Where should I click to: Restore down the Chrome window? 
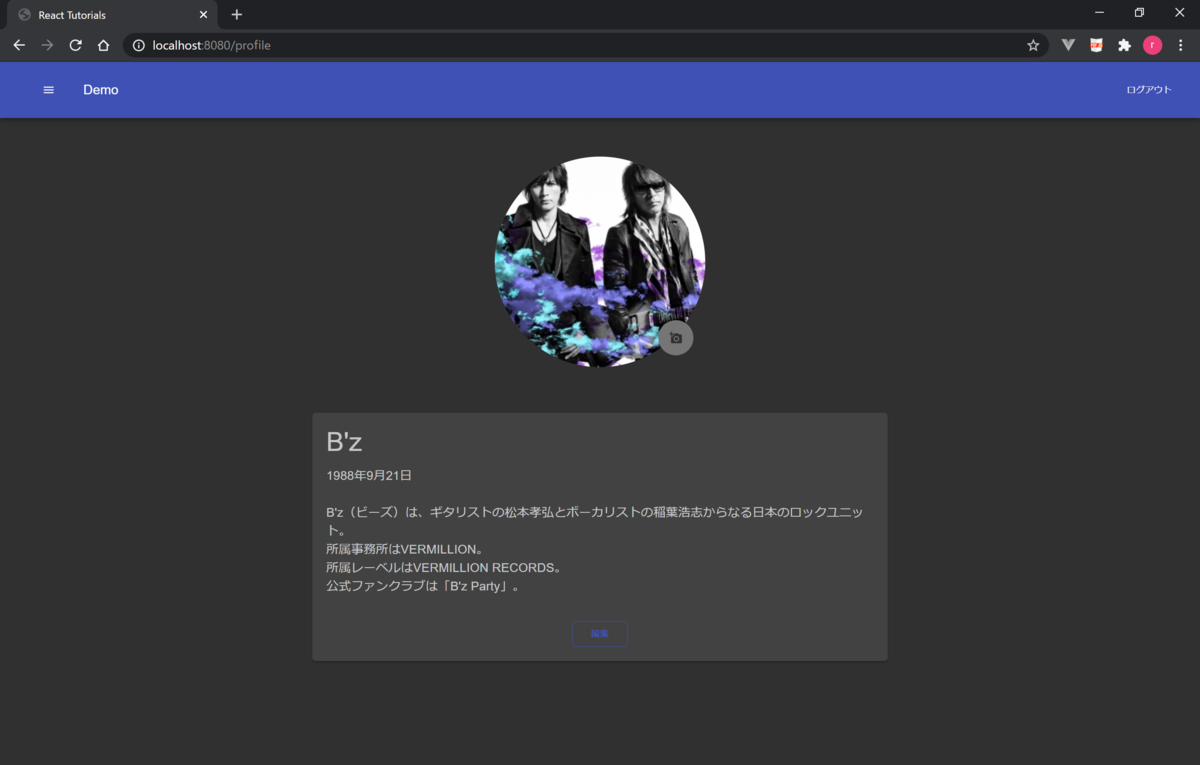click(1139, 13)
